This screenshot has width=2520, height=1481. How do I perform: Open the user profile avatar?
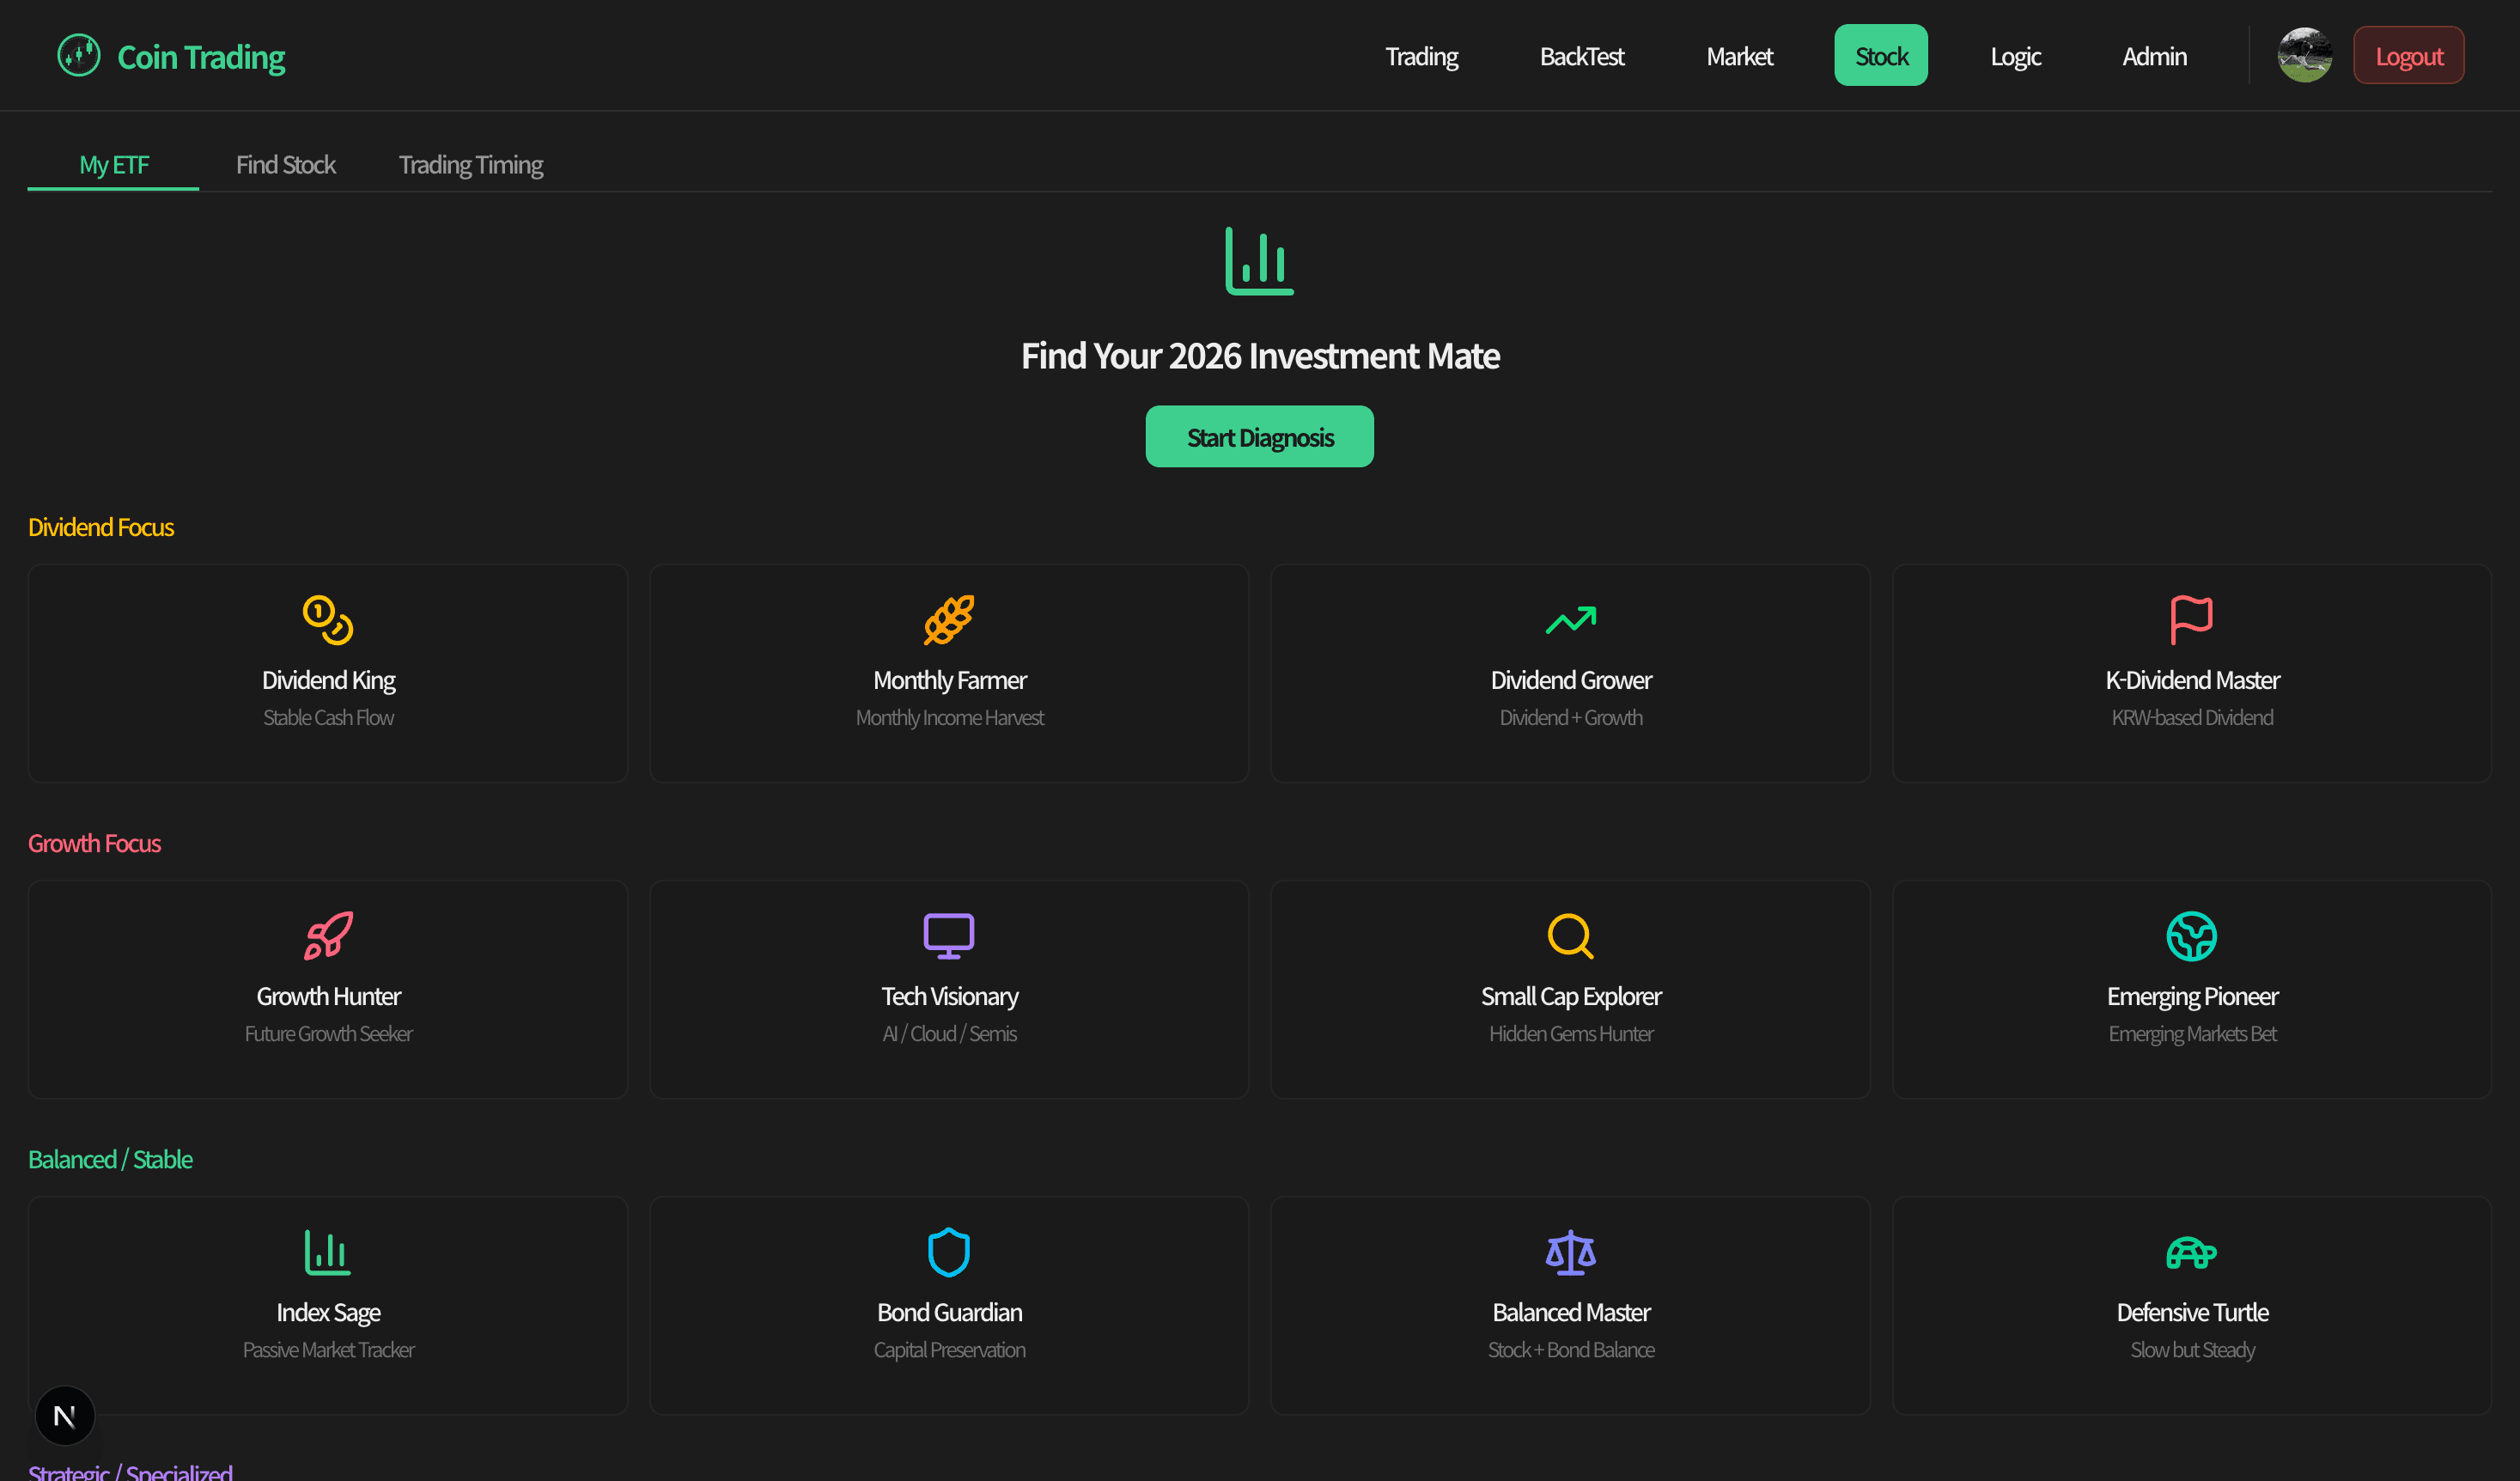(2305, 55)
